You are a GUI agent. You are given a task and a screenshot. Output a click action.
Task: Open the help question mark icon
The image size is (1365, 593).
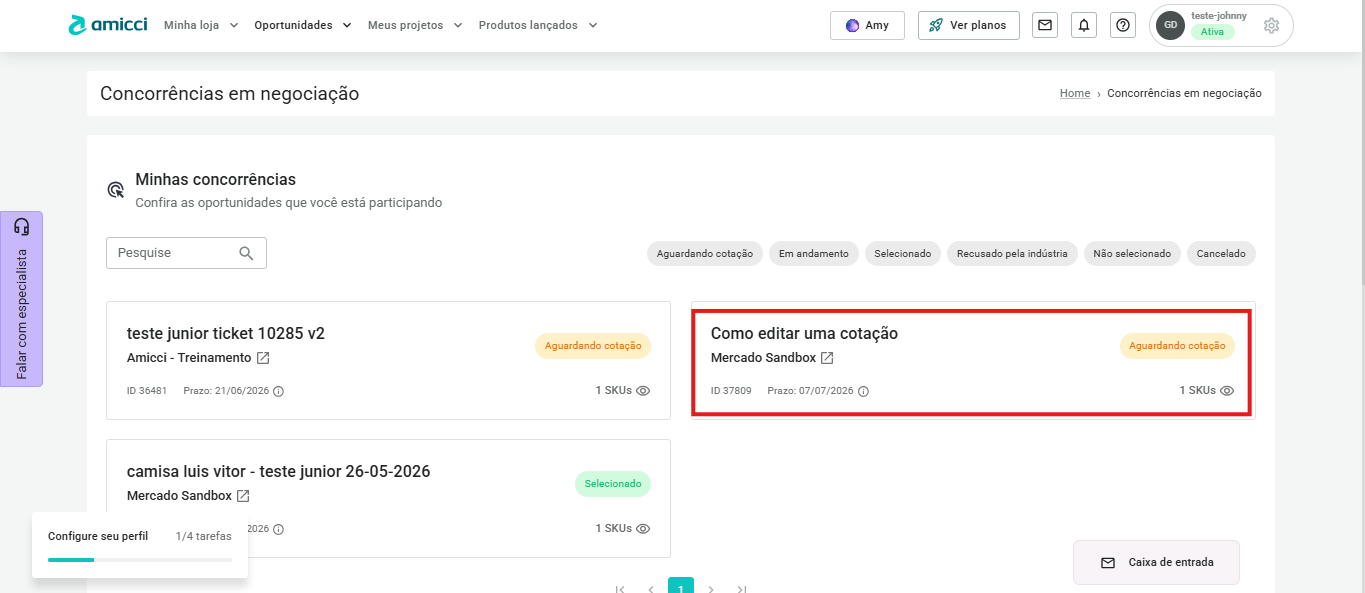1124,25
